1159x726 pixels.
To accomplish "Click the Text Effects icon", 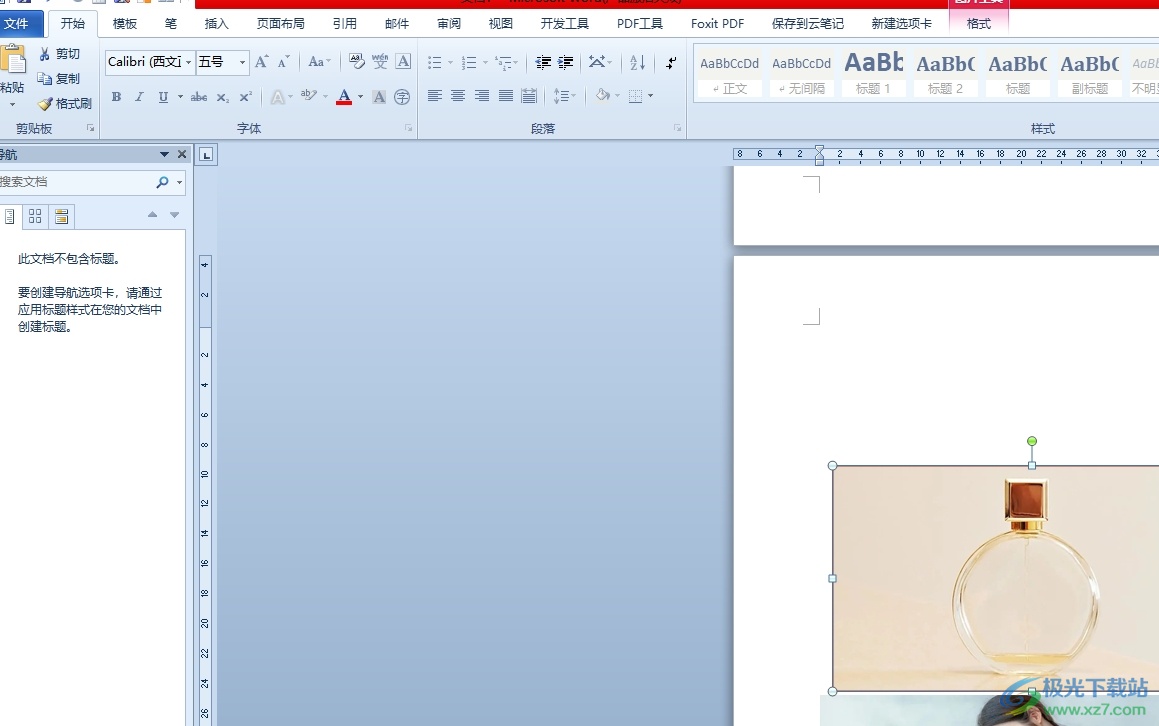I will point(277,96).
